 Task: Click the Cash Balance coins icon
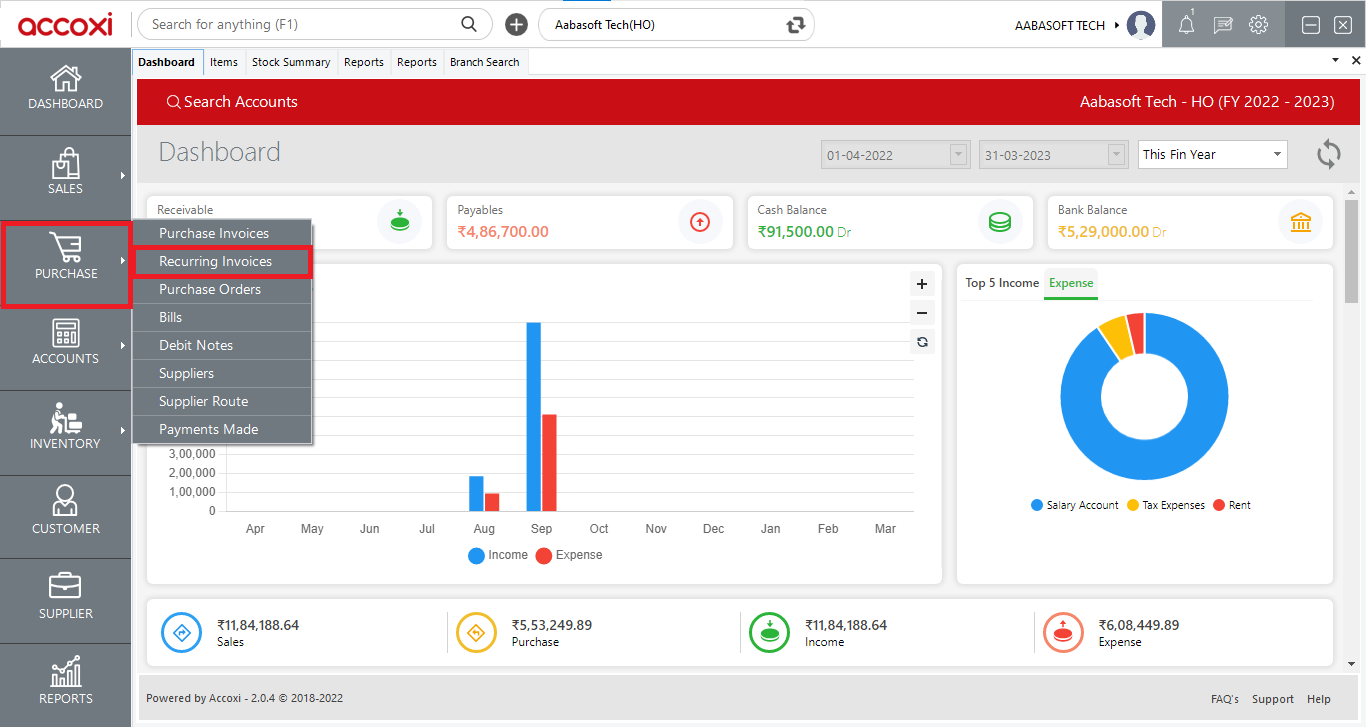coord(1000,222)
